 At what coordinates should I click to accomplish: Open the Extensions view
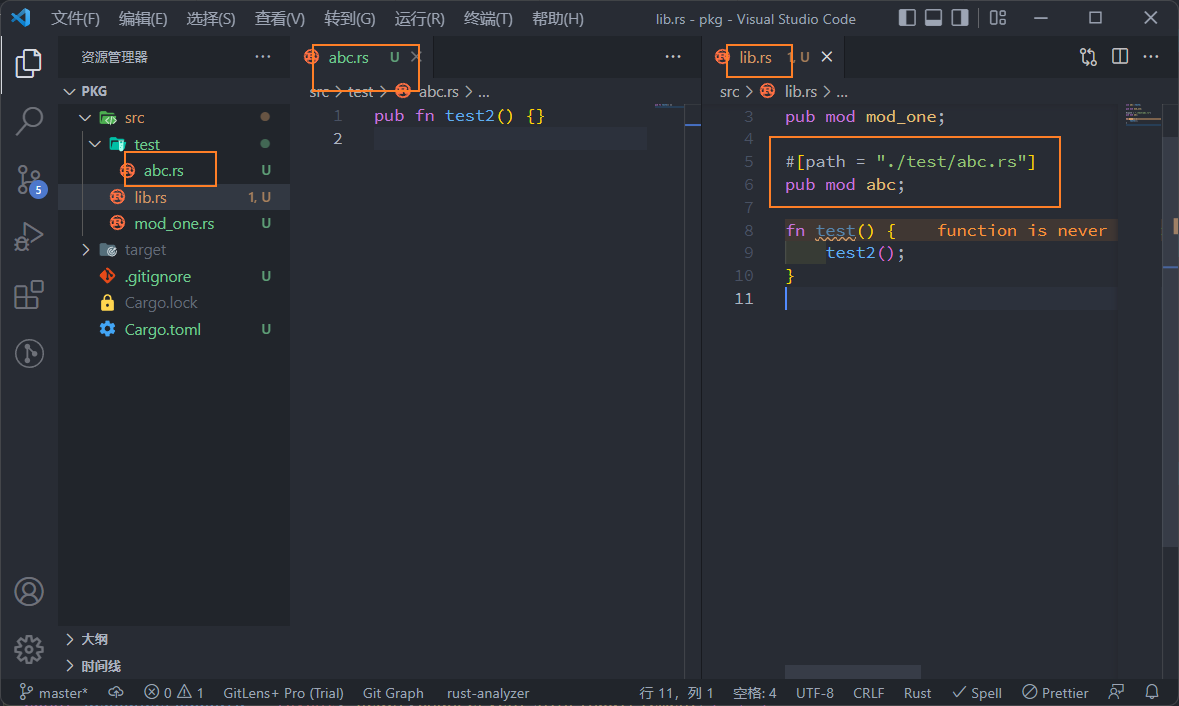pos(29,295)
